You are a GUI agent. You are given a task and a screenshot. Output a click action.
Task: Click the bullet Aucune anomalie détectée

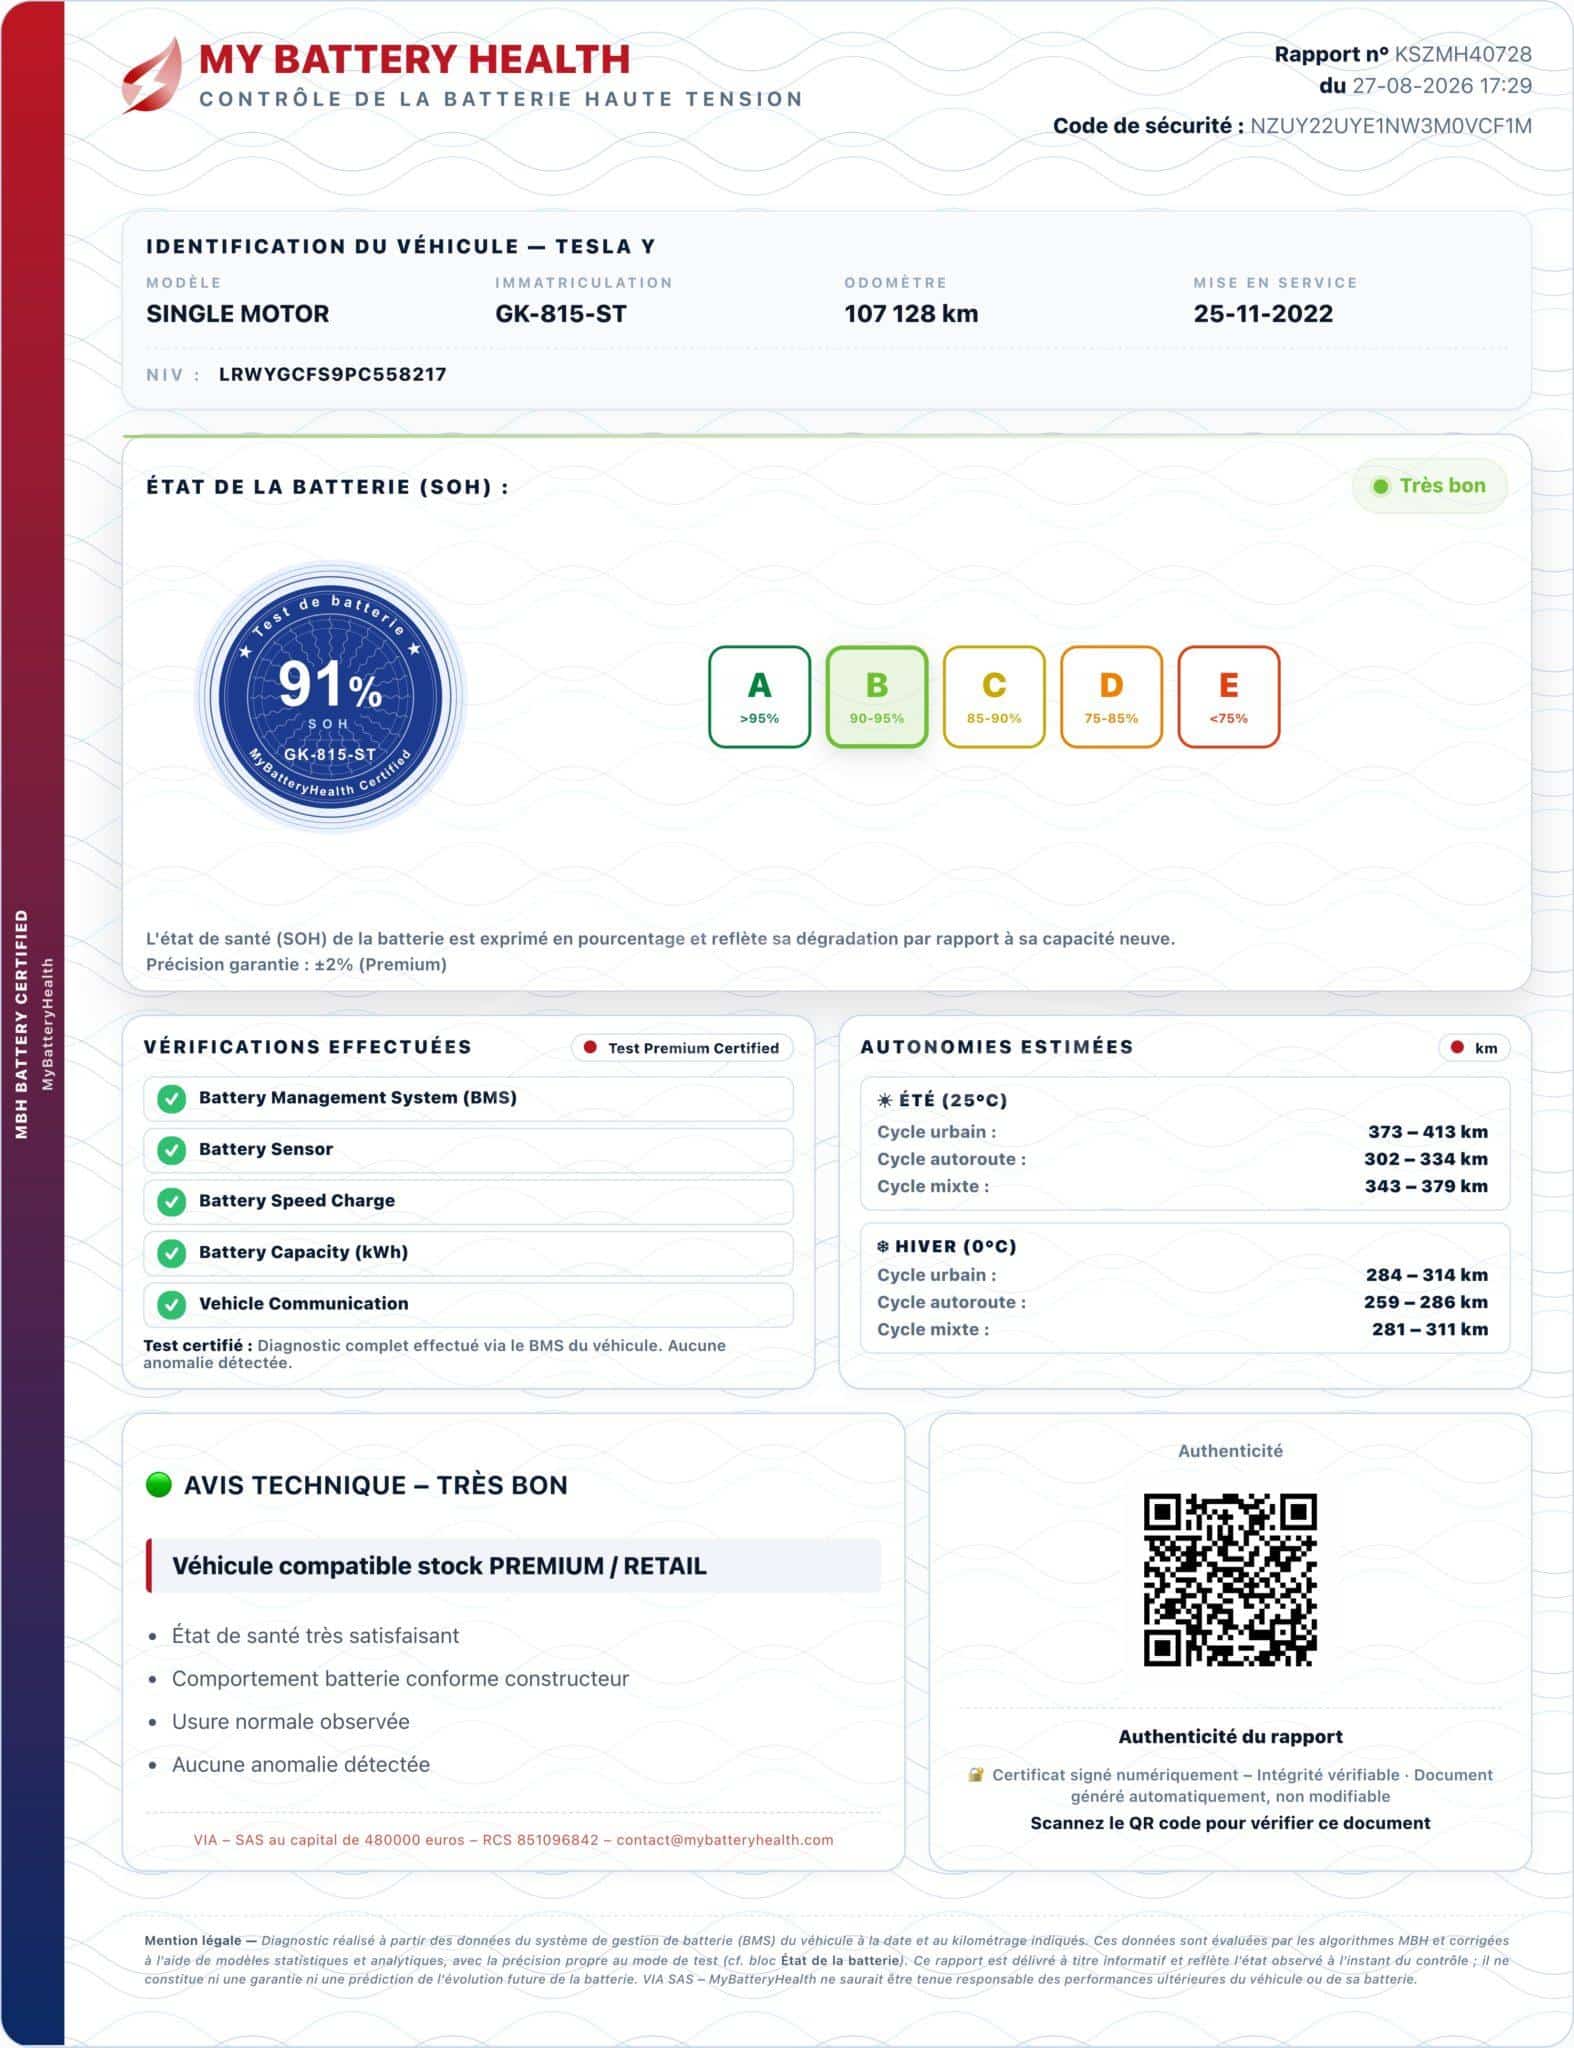[x=301, y=1765]
